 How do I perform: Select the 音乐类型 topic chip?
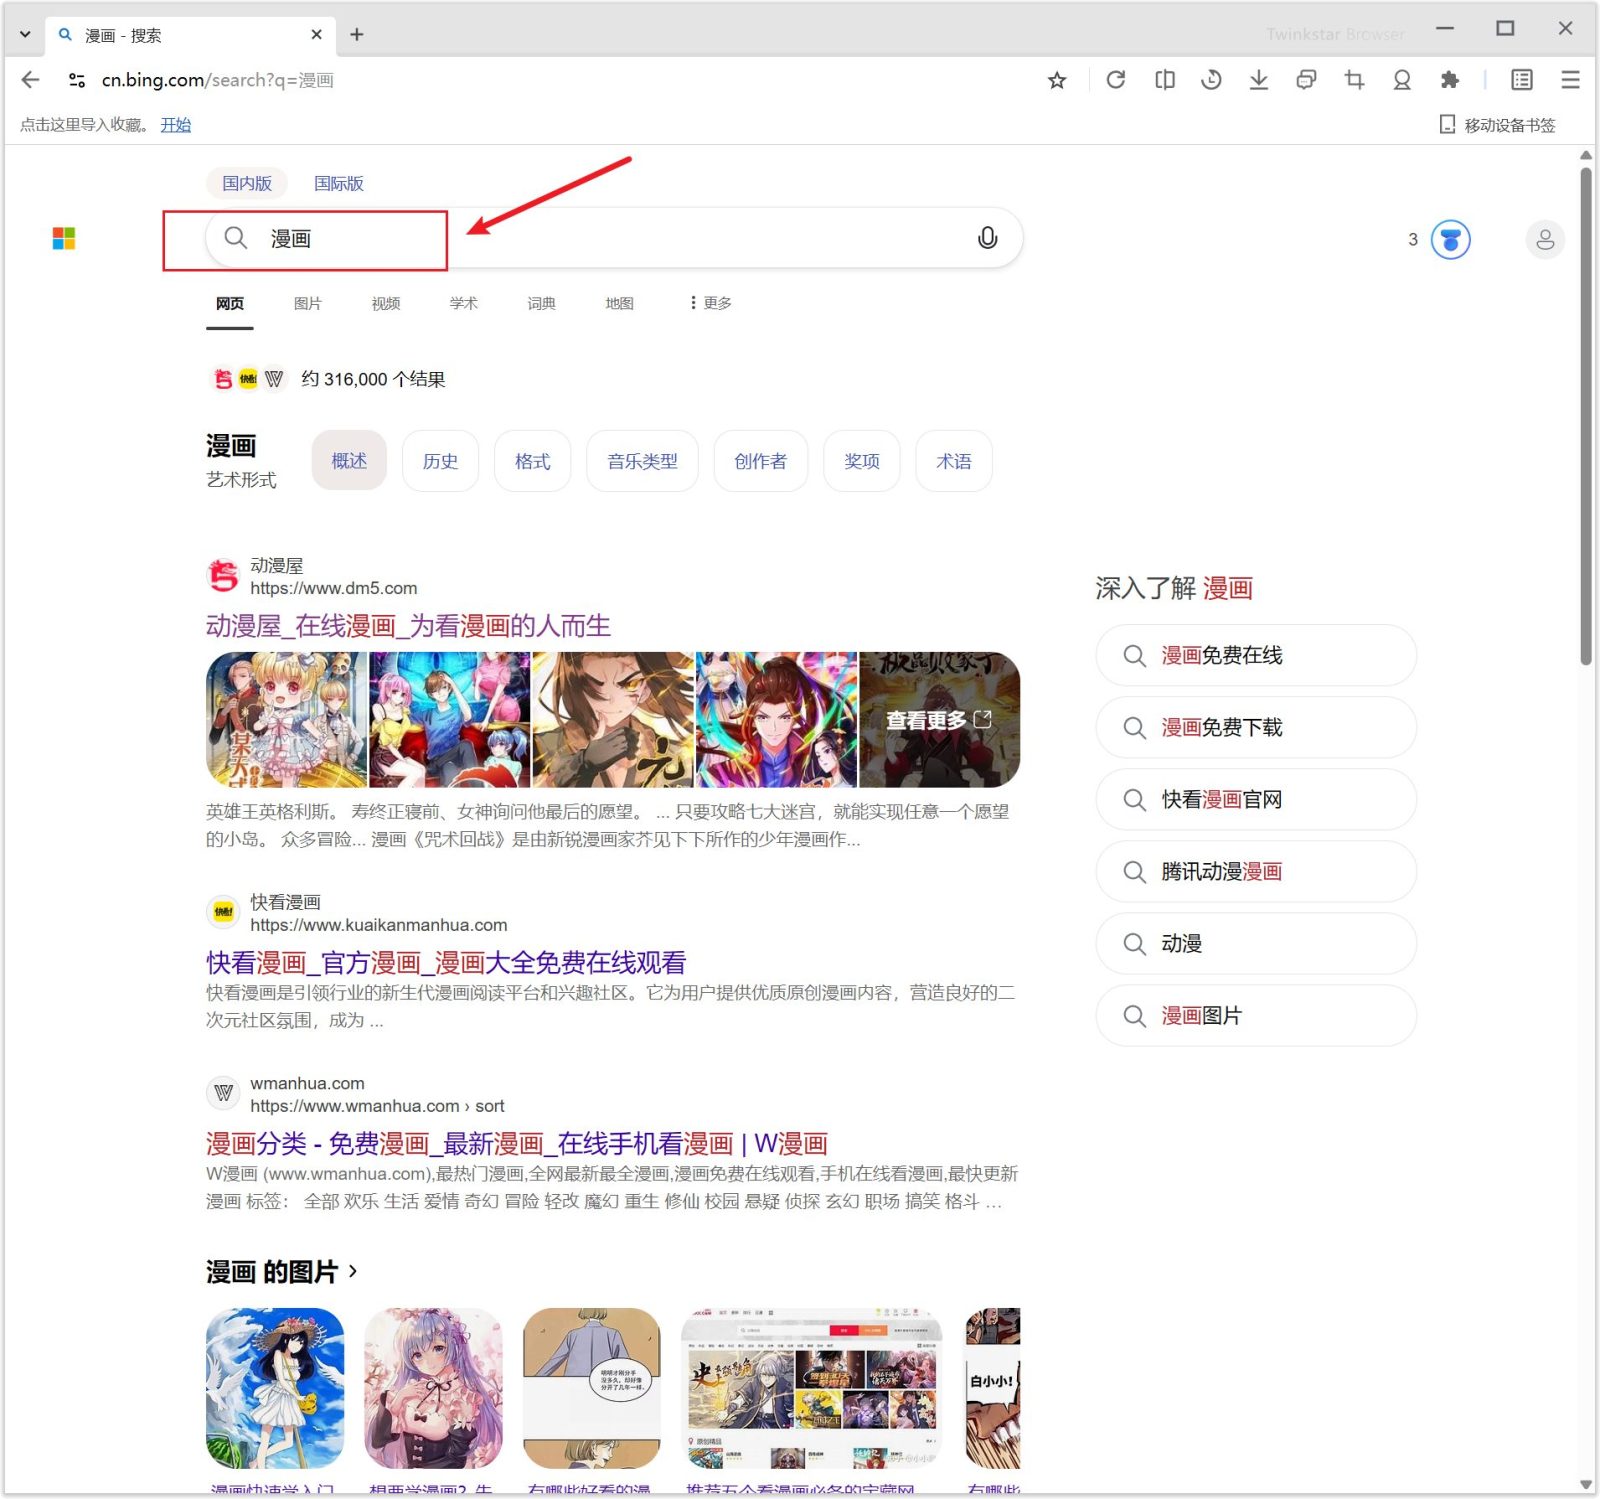pyautogui.click(x=642, y=461)
